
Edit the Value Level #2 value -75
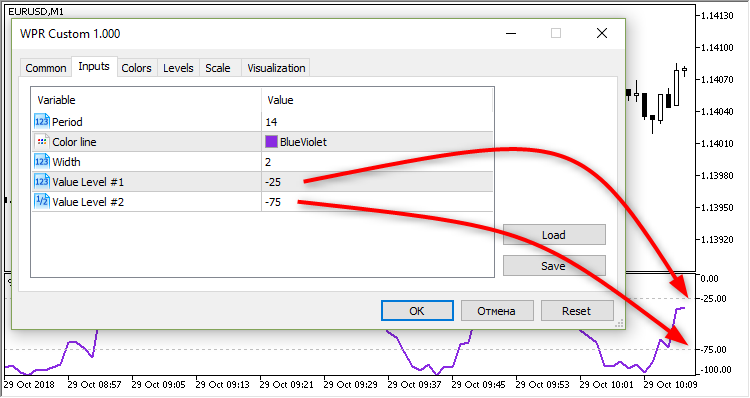pyautogui.click(x=273, y=202)
